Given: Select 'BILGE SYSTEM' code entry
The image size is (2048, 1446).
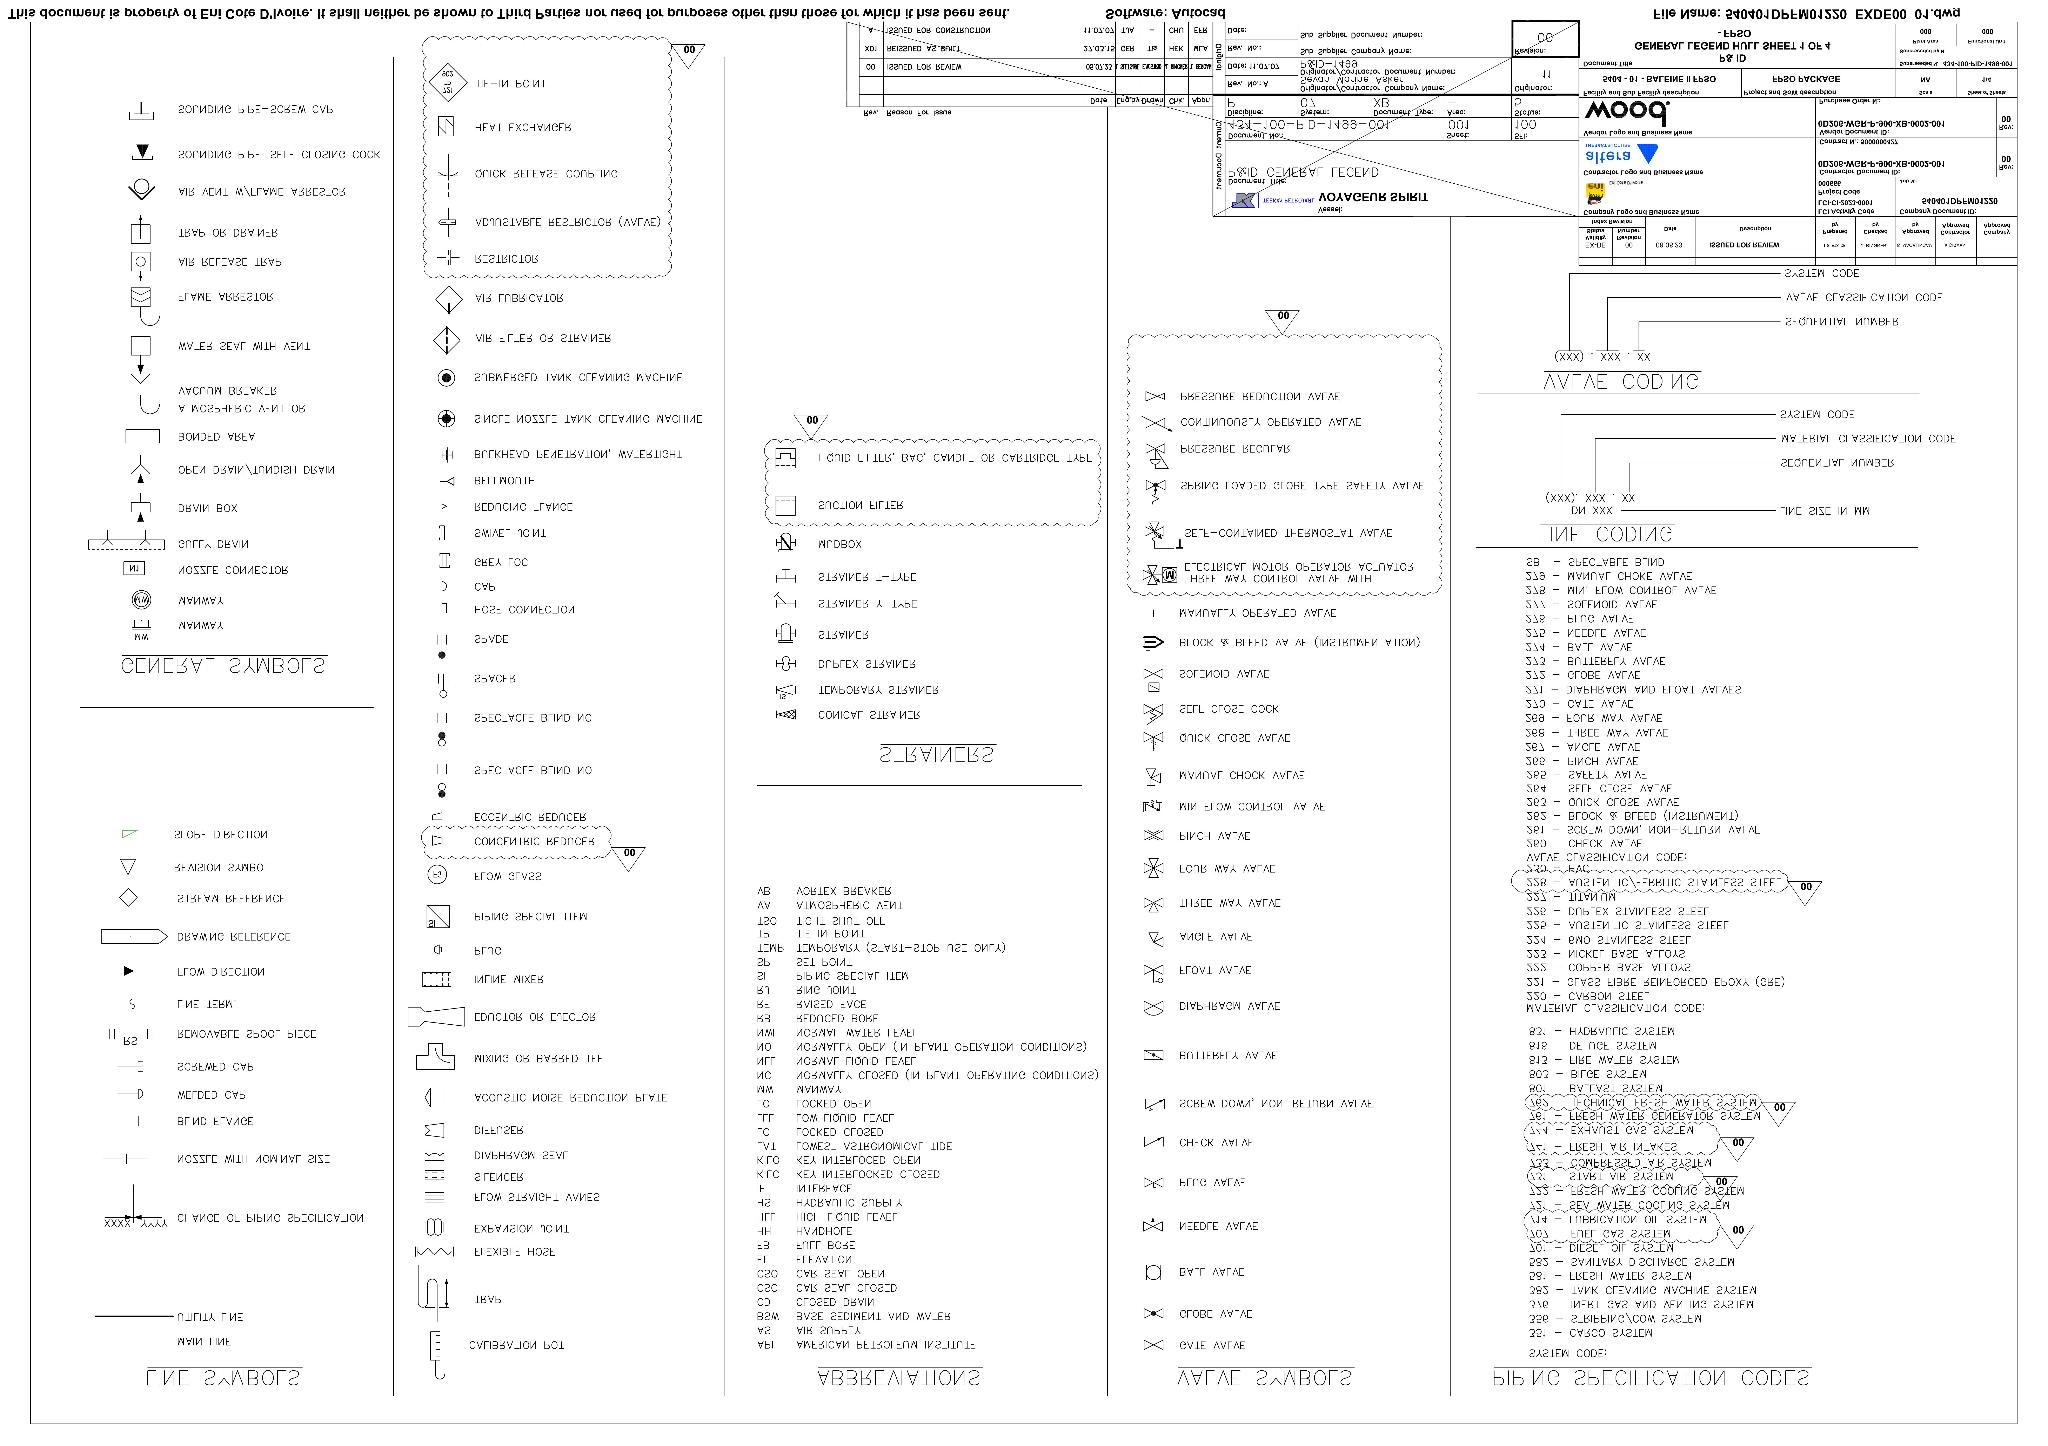Looking at the screenshot, I should (1587, 1073).
